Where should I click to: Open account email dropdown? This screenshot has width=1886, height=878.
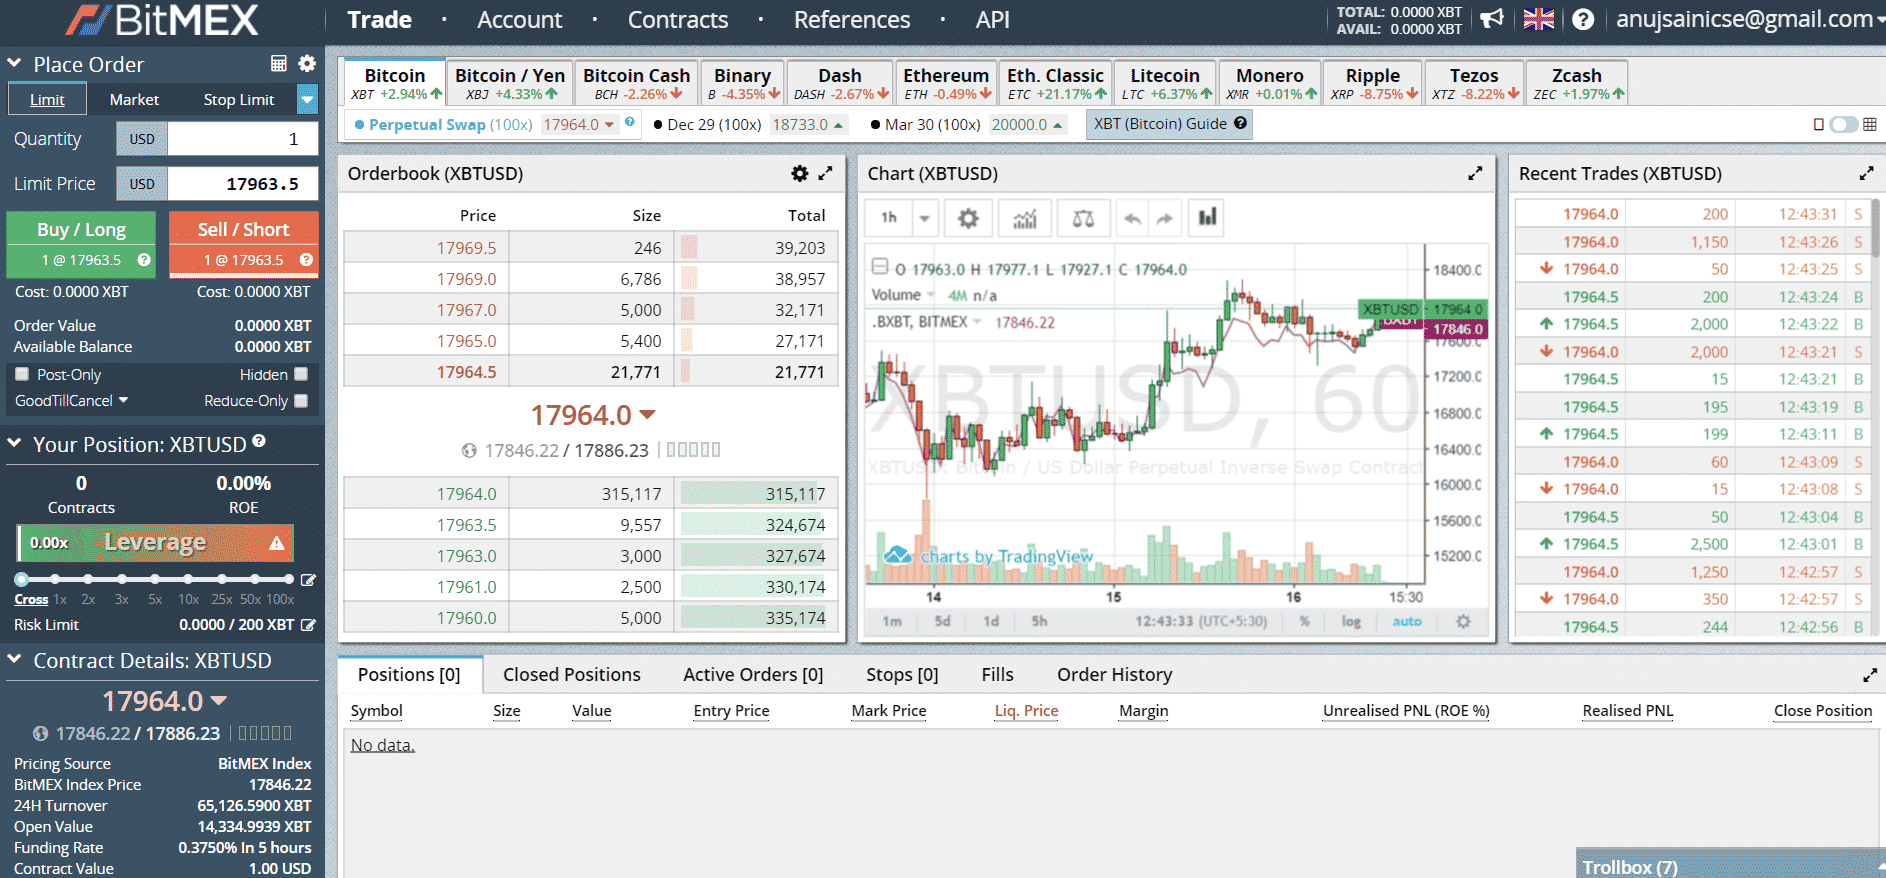pos(1750,19)
